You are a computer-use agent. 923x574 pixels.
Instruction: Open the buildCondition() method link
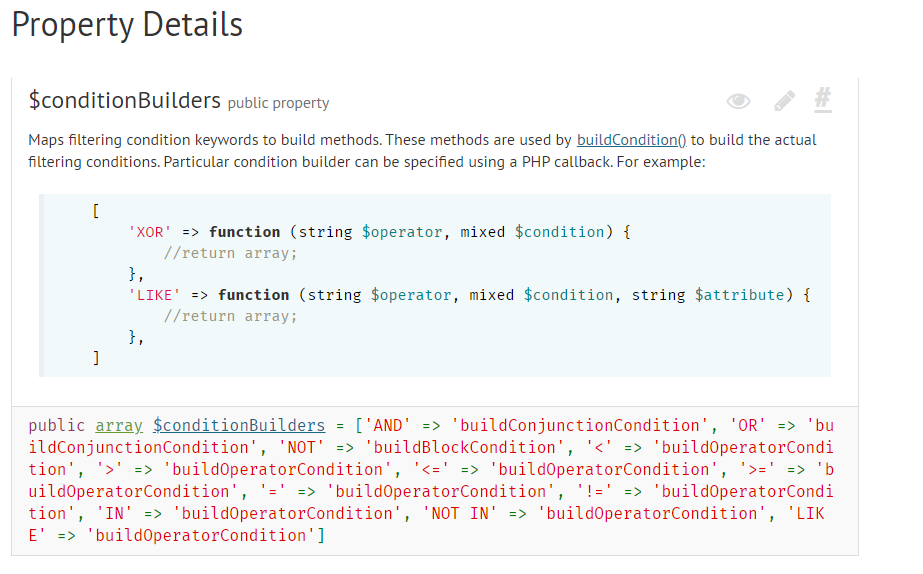(x=631, y=140)
